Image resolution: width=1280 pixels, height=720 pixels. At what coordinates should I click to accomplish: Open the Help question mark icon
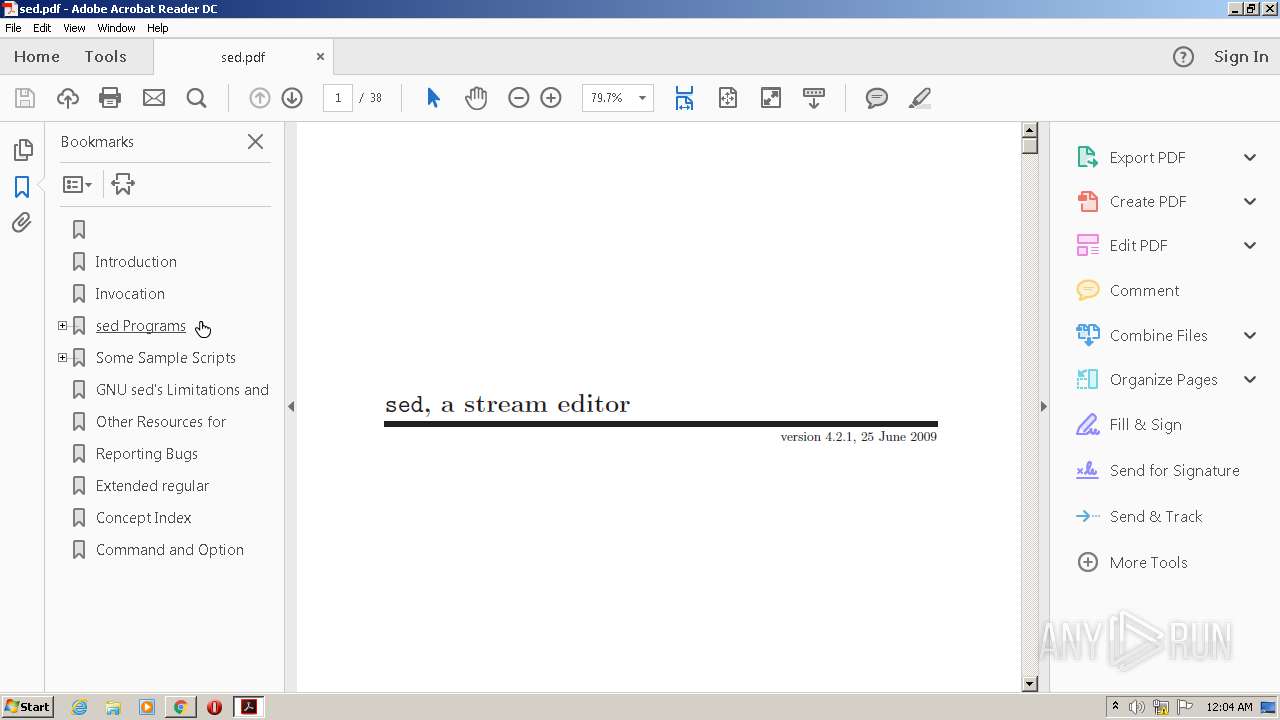pyautogui.click(x=1183, y=57)
